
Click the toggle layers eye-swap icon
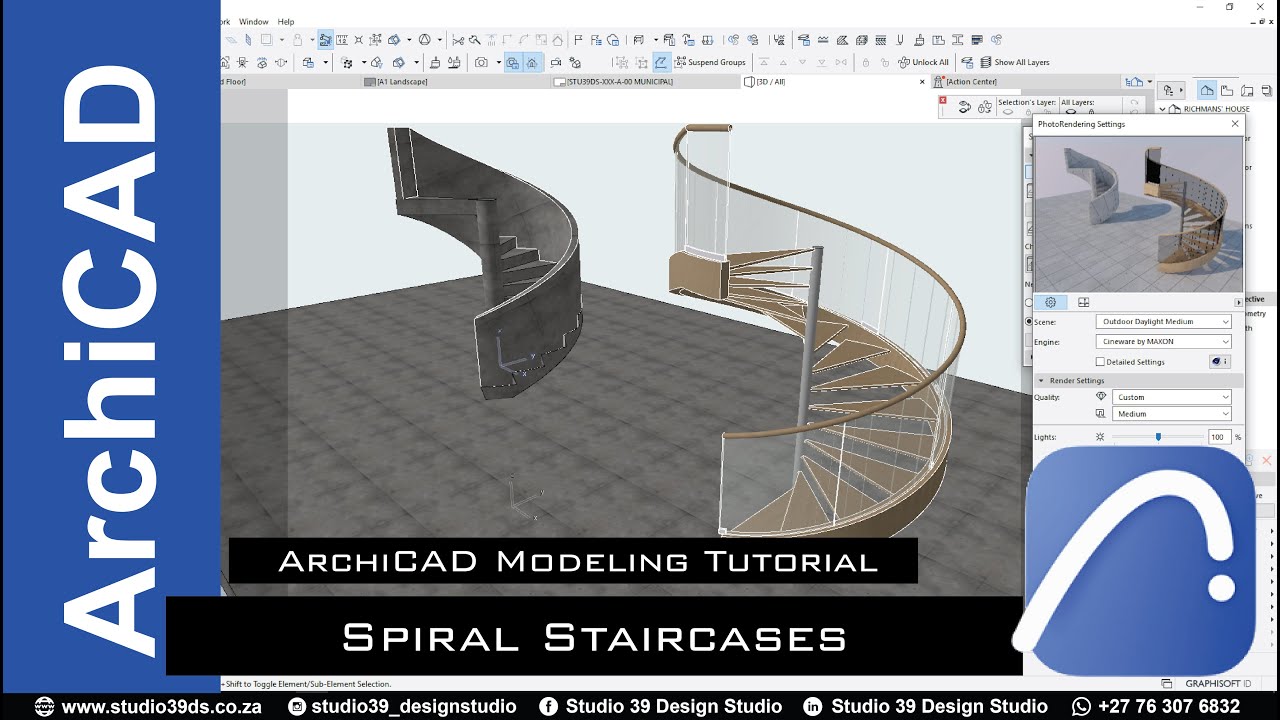click(x=965, y=106)
